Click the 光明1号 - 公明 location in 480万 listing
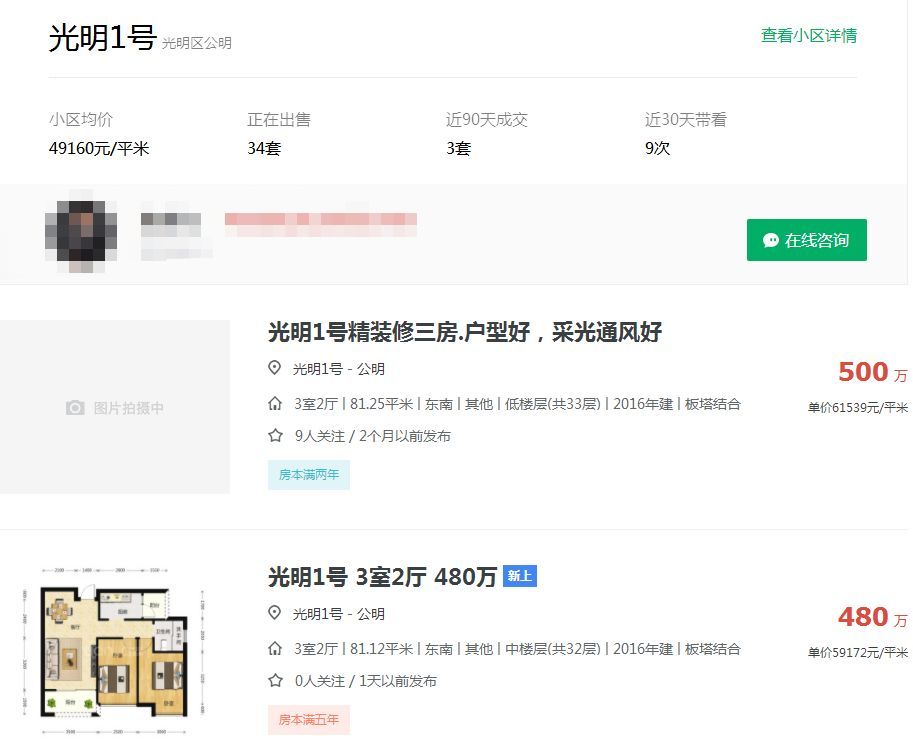This screenshot has height=742, width=913. pos(338,614)
